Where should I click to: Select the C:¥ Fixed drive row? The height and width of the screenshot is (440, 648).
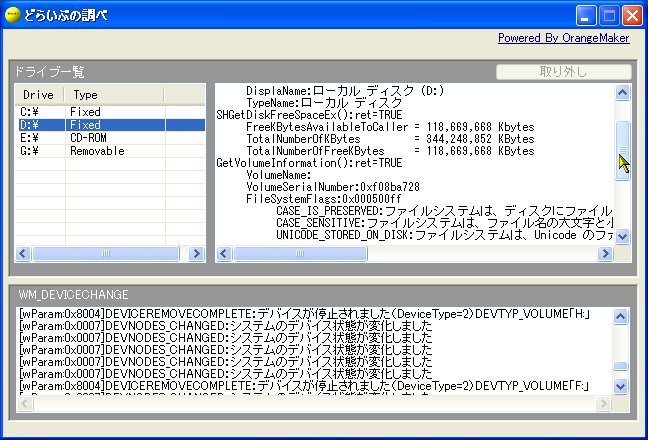[x=110, y=112]
